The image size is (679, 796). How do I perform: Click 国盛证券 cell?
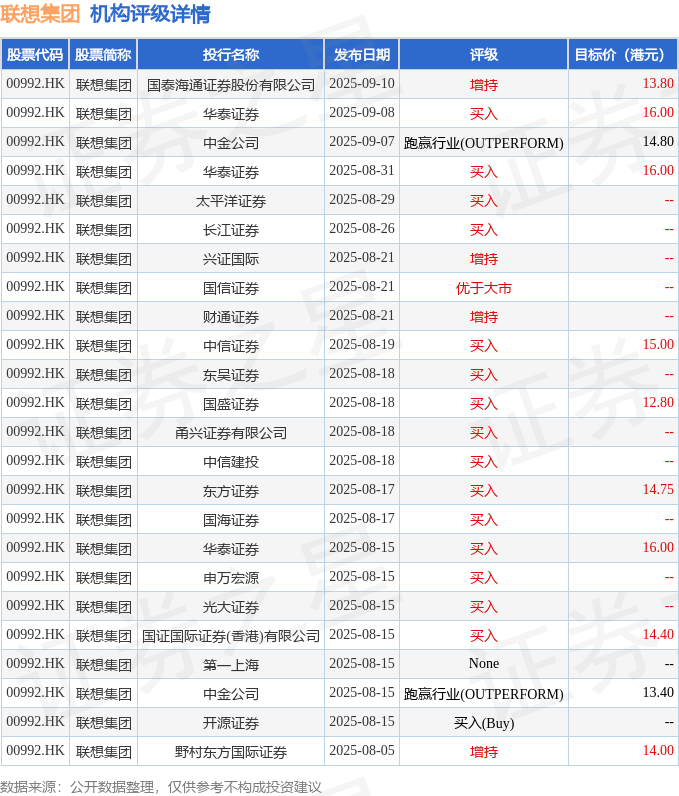pyautogui.click(x=231, y=404)
